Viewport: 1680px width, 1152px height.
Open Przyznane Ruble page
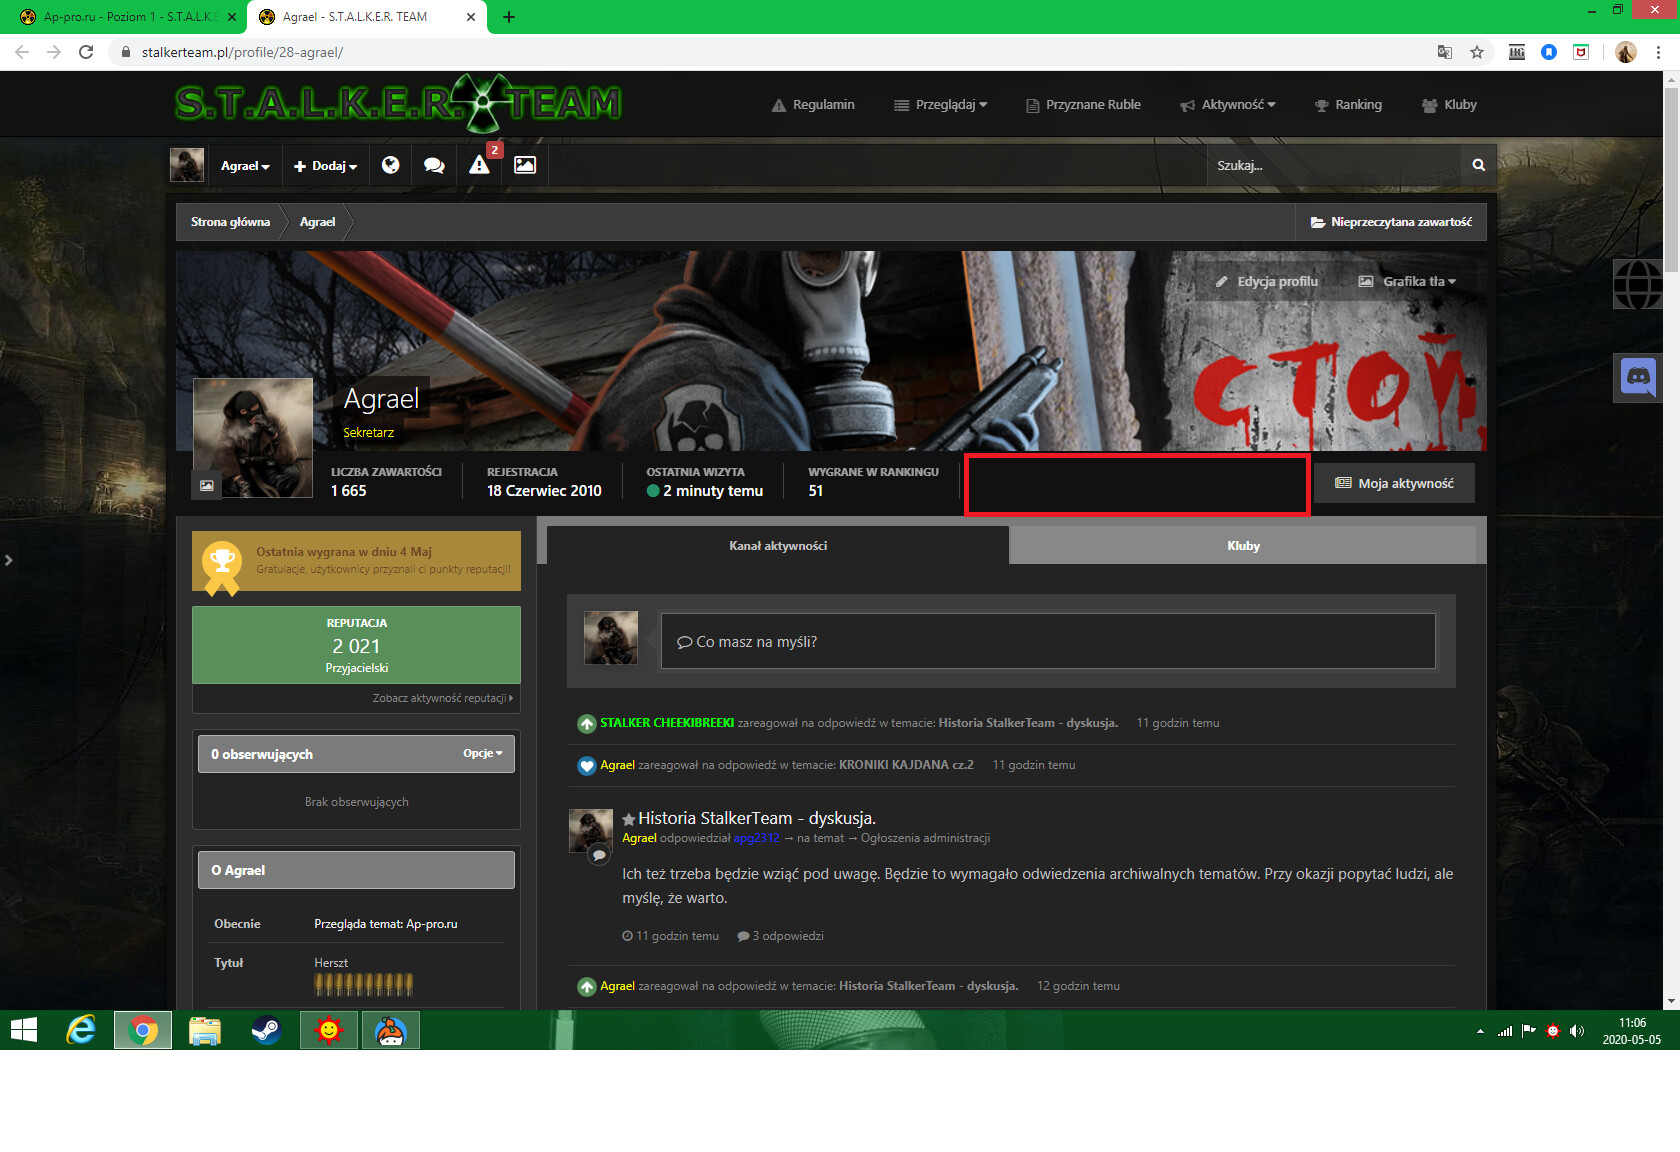tap(1083, 105)
